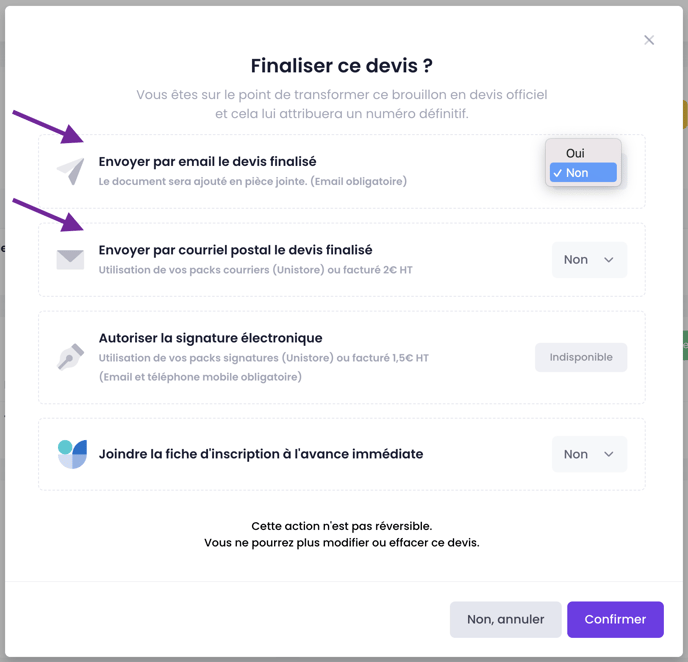Click the Indisponible signature button
Image resolution: width=688 pixels, height=662 pixels.
581,357
